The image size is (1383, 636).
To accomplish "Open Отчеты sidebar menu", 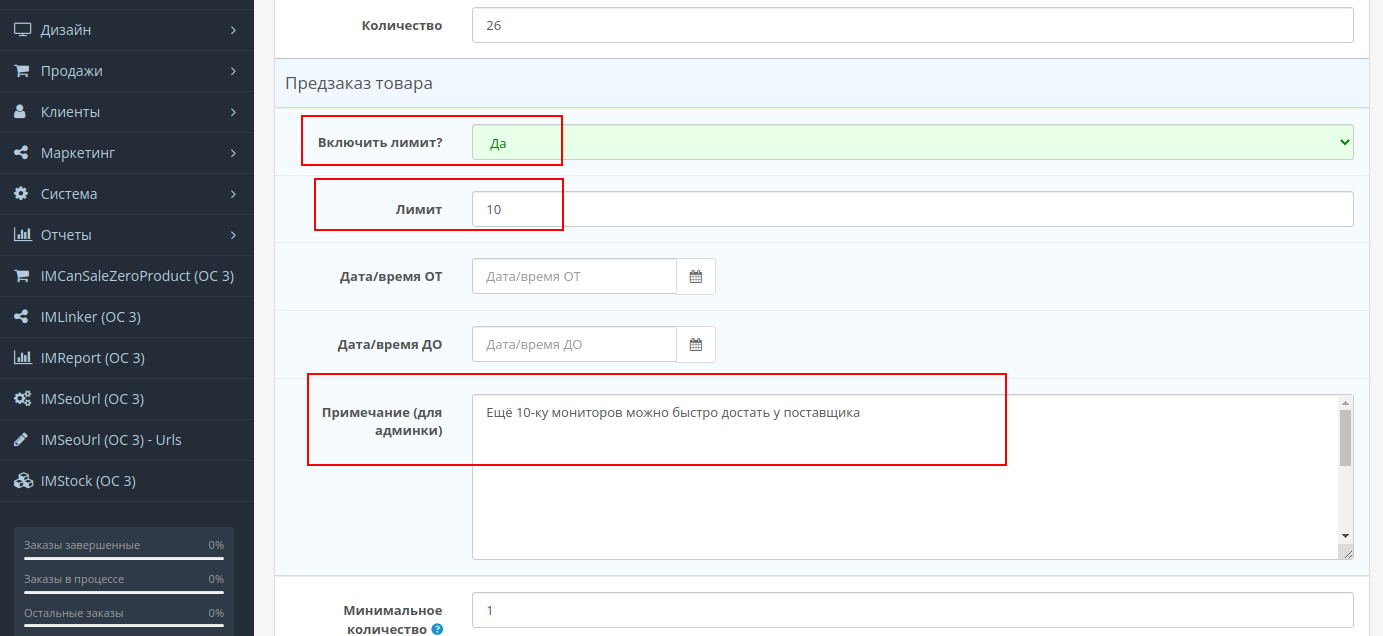I will pyautogui.click(x=127, y=235).
